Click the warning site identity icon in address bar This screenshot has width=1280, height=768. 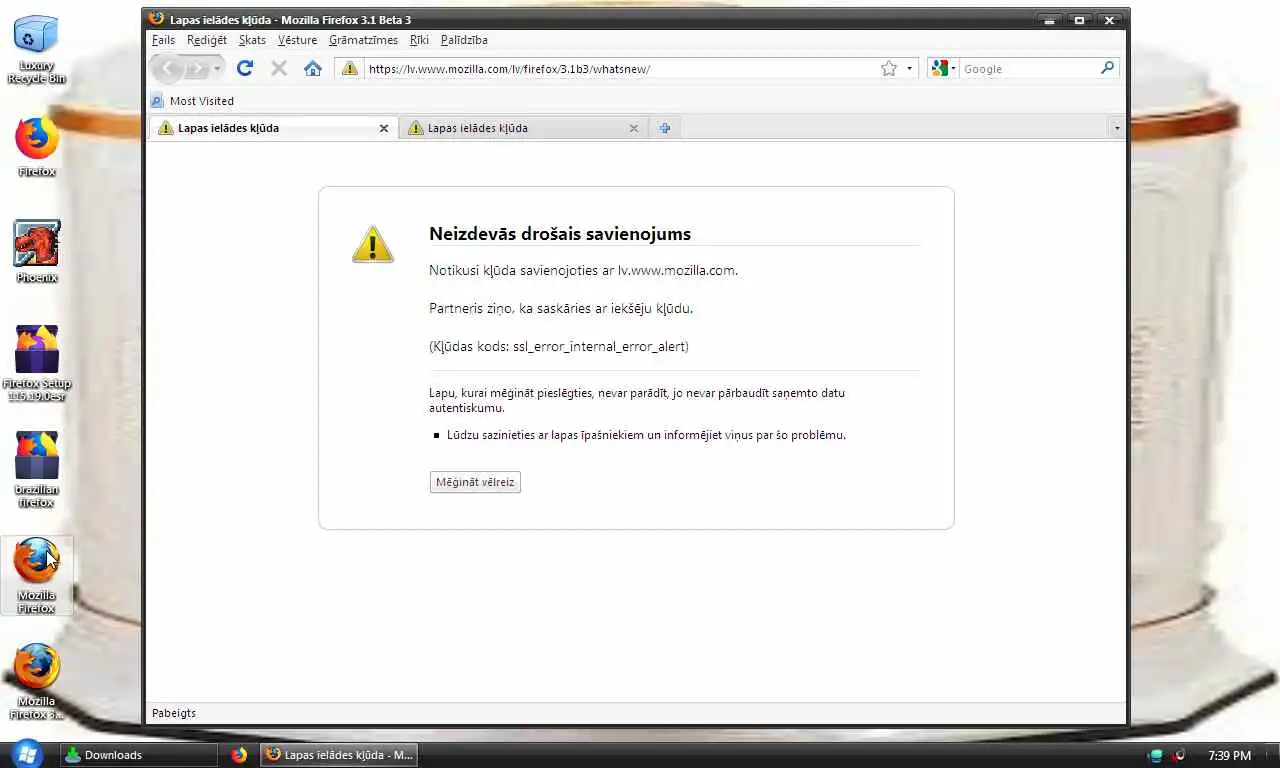click(349, 68)
